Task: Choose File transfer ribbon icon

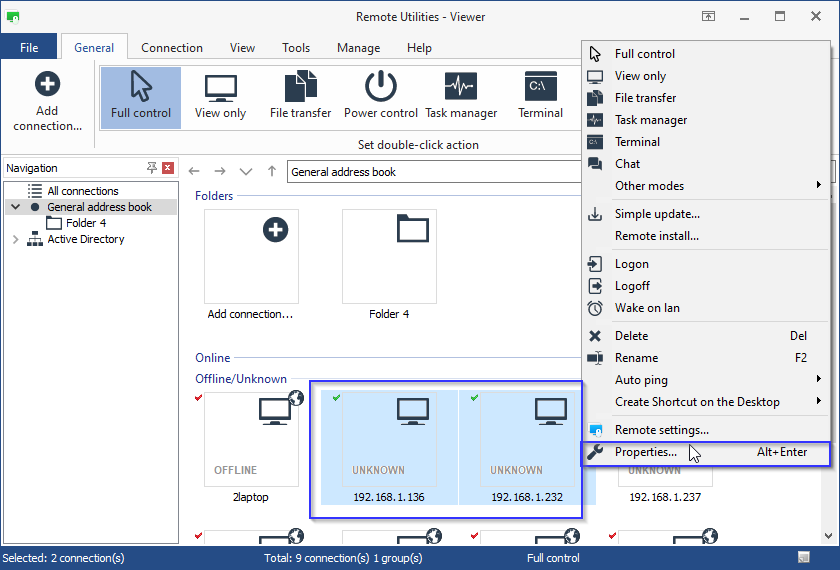Action: (x=300, y=97)
